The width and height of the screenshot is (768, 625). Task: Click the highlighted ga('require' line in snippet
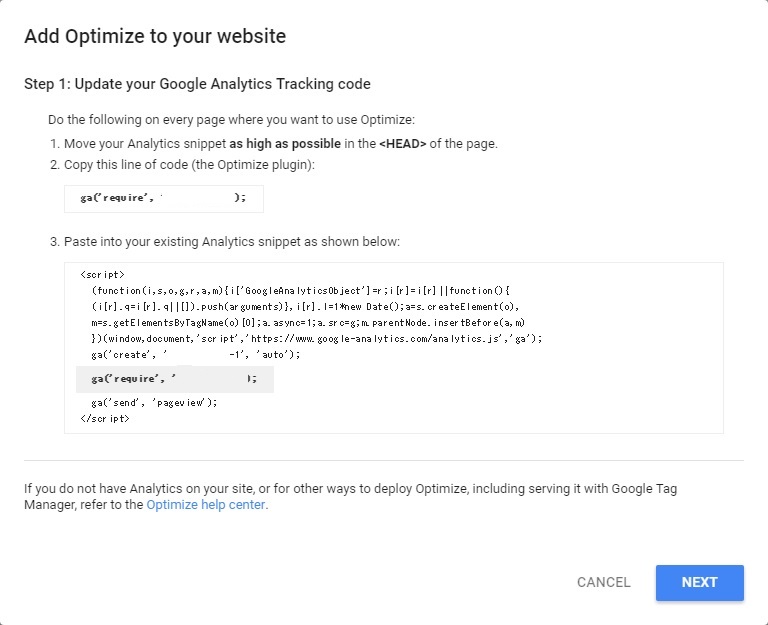click(174, 379)
